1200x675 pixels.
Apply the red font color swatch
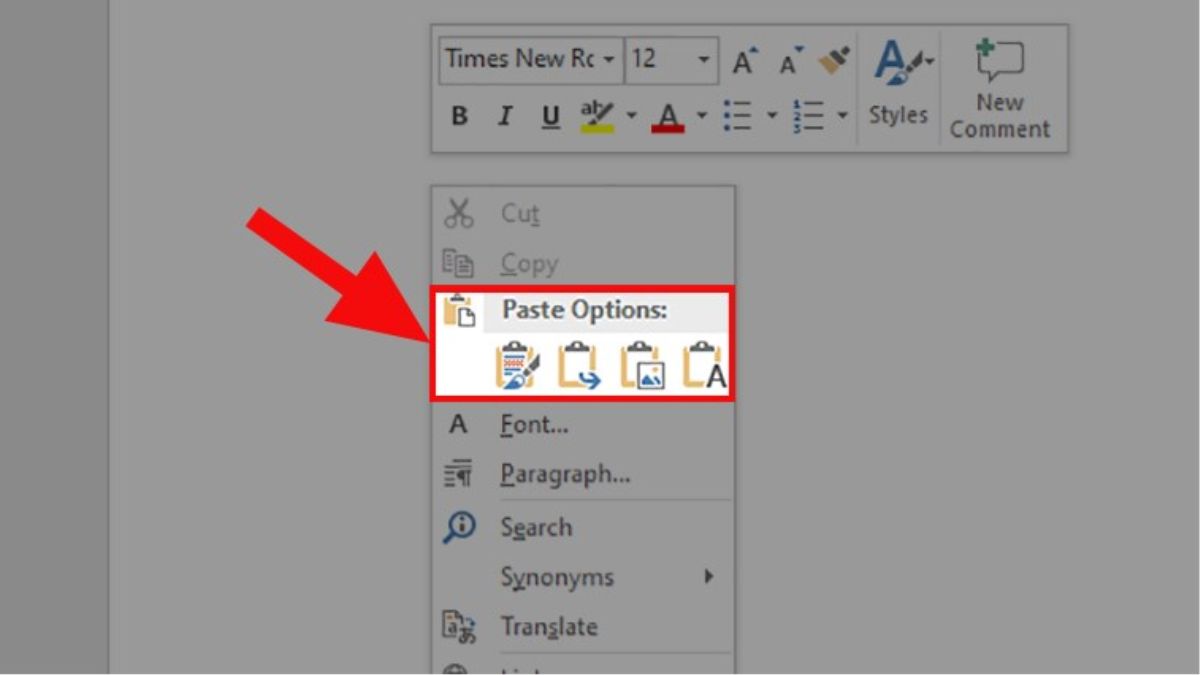click(x=667, y=117)
